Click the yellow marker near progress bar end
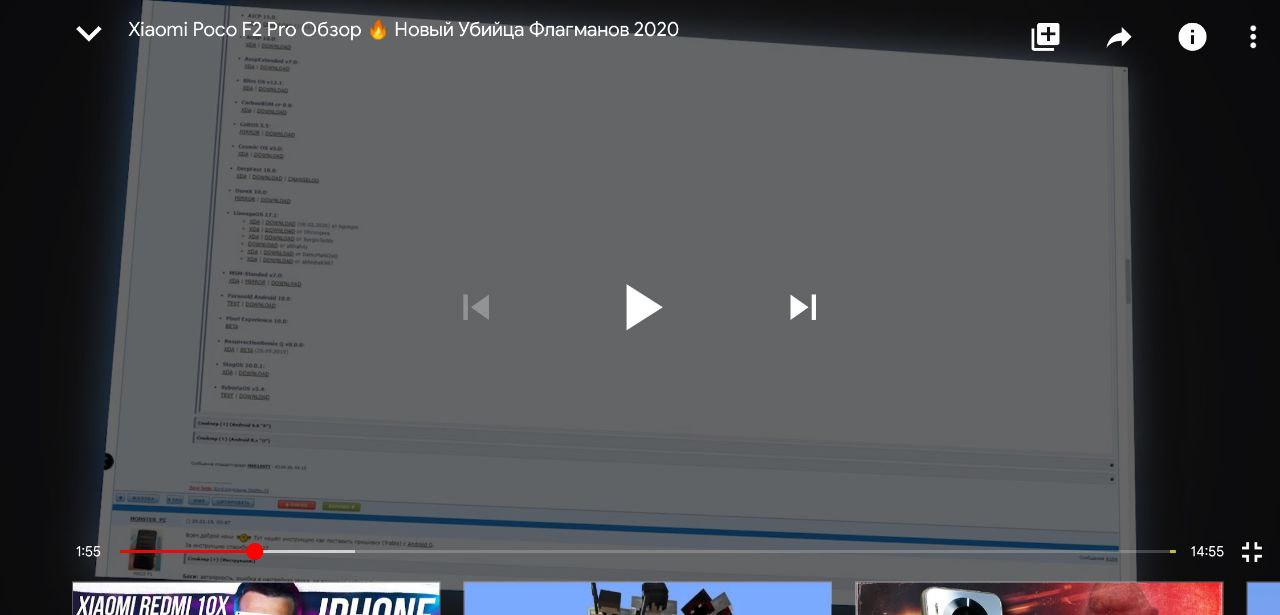Screen dimensions: 1280x615 pyautogui.click(x=1172, y=551)
